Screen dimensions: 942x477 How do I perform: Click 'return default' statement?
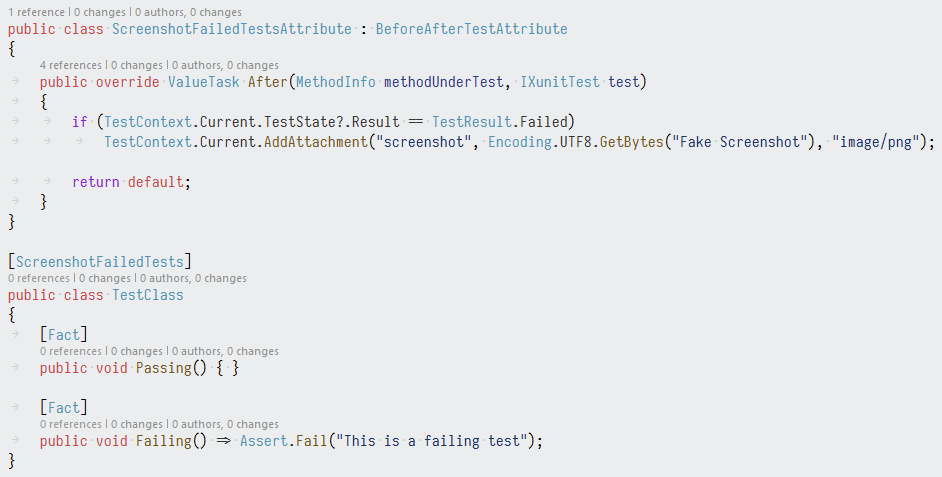click(132, 182)
